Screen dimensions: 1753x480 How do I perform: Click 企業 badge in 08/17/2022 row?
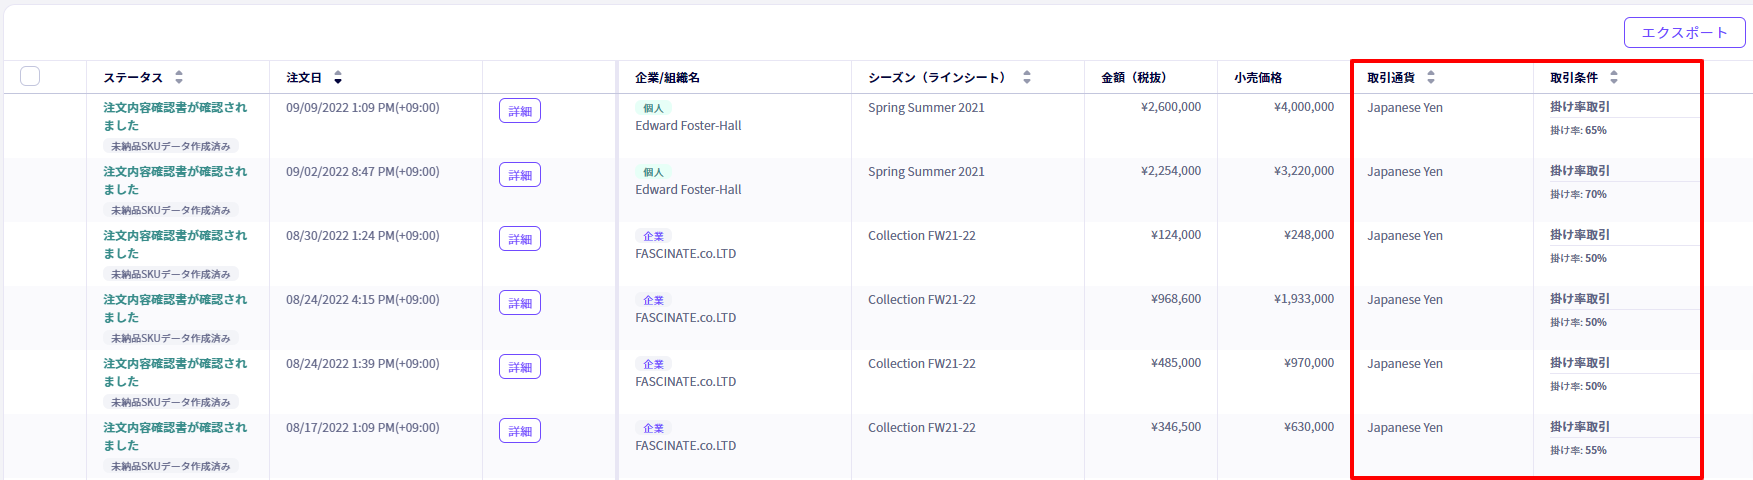(653, 428)
